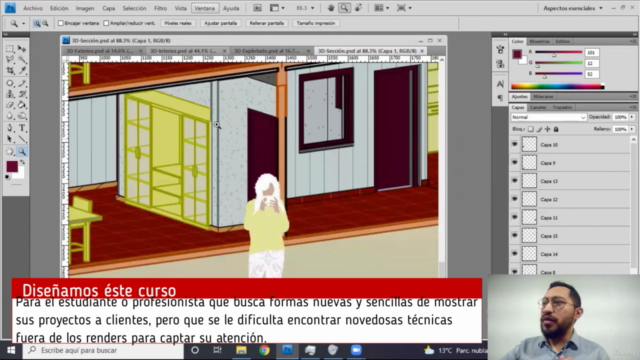Select the Zoom tool in toolbox
The image size is (640, 360).
pos(22,152)
